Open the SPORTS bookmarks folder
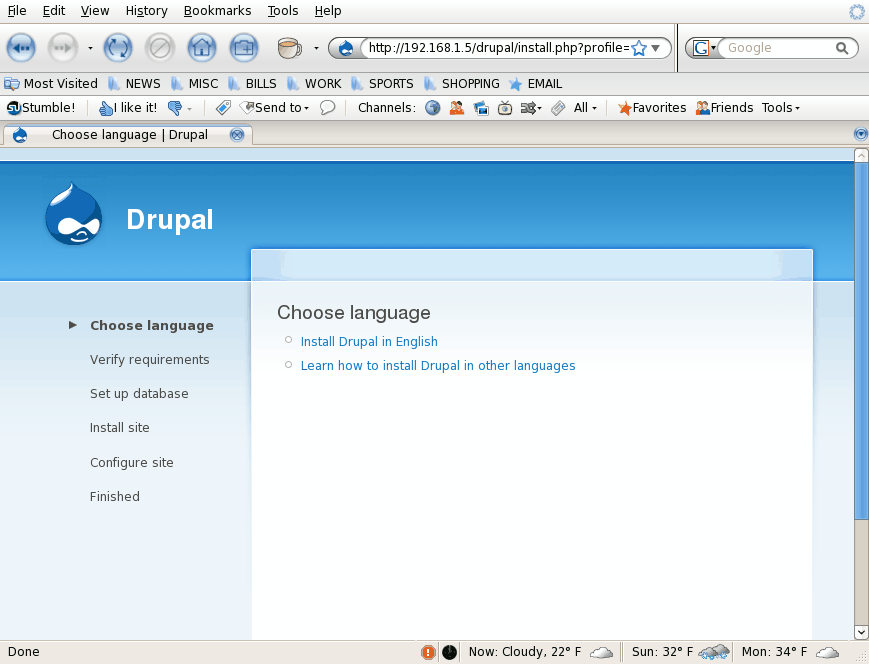 click(x=382, y=84)
